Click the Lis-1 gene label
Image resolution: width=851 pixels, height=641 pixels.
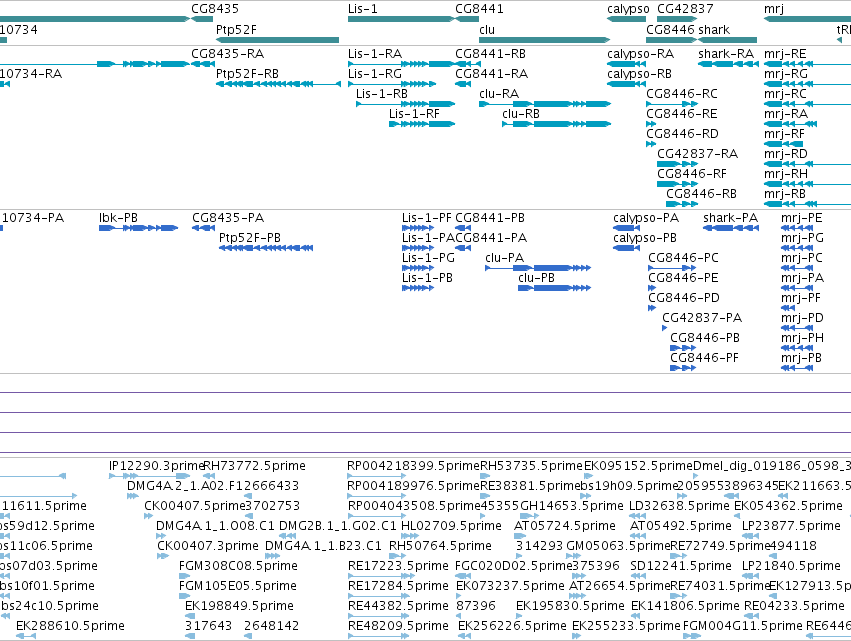362,9
